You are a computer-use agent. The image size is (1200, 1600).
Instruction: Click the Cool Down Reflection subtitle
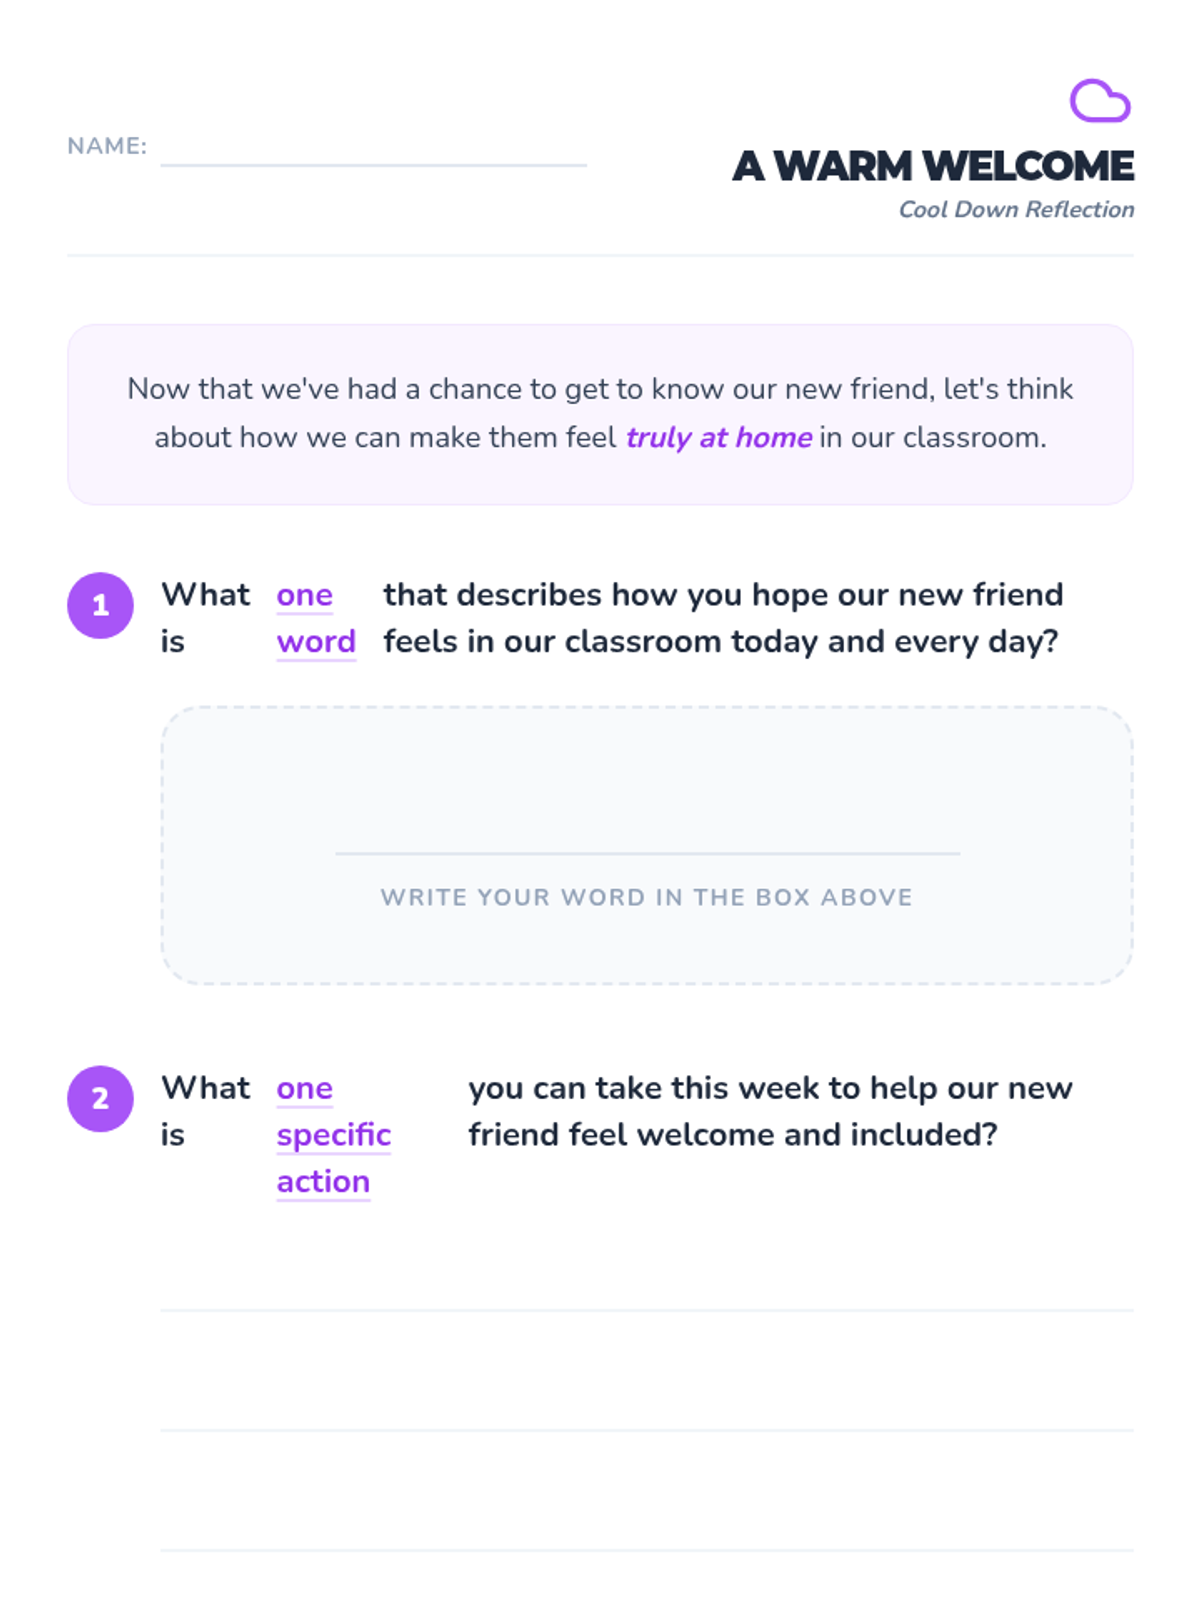1016,209
